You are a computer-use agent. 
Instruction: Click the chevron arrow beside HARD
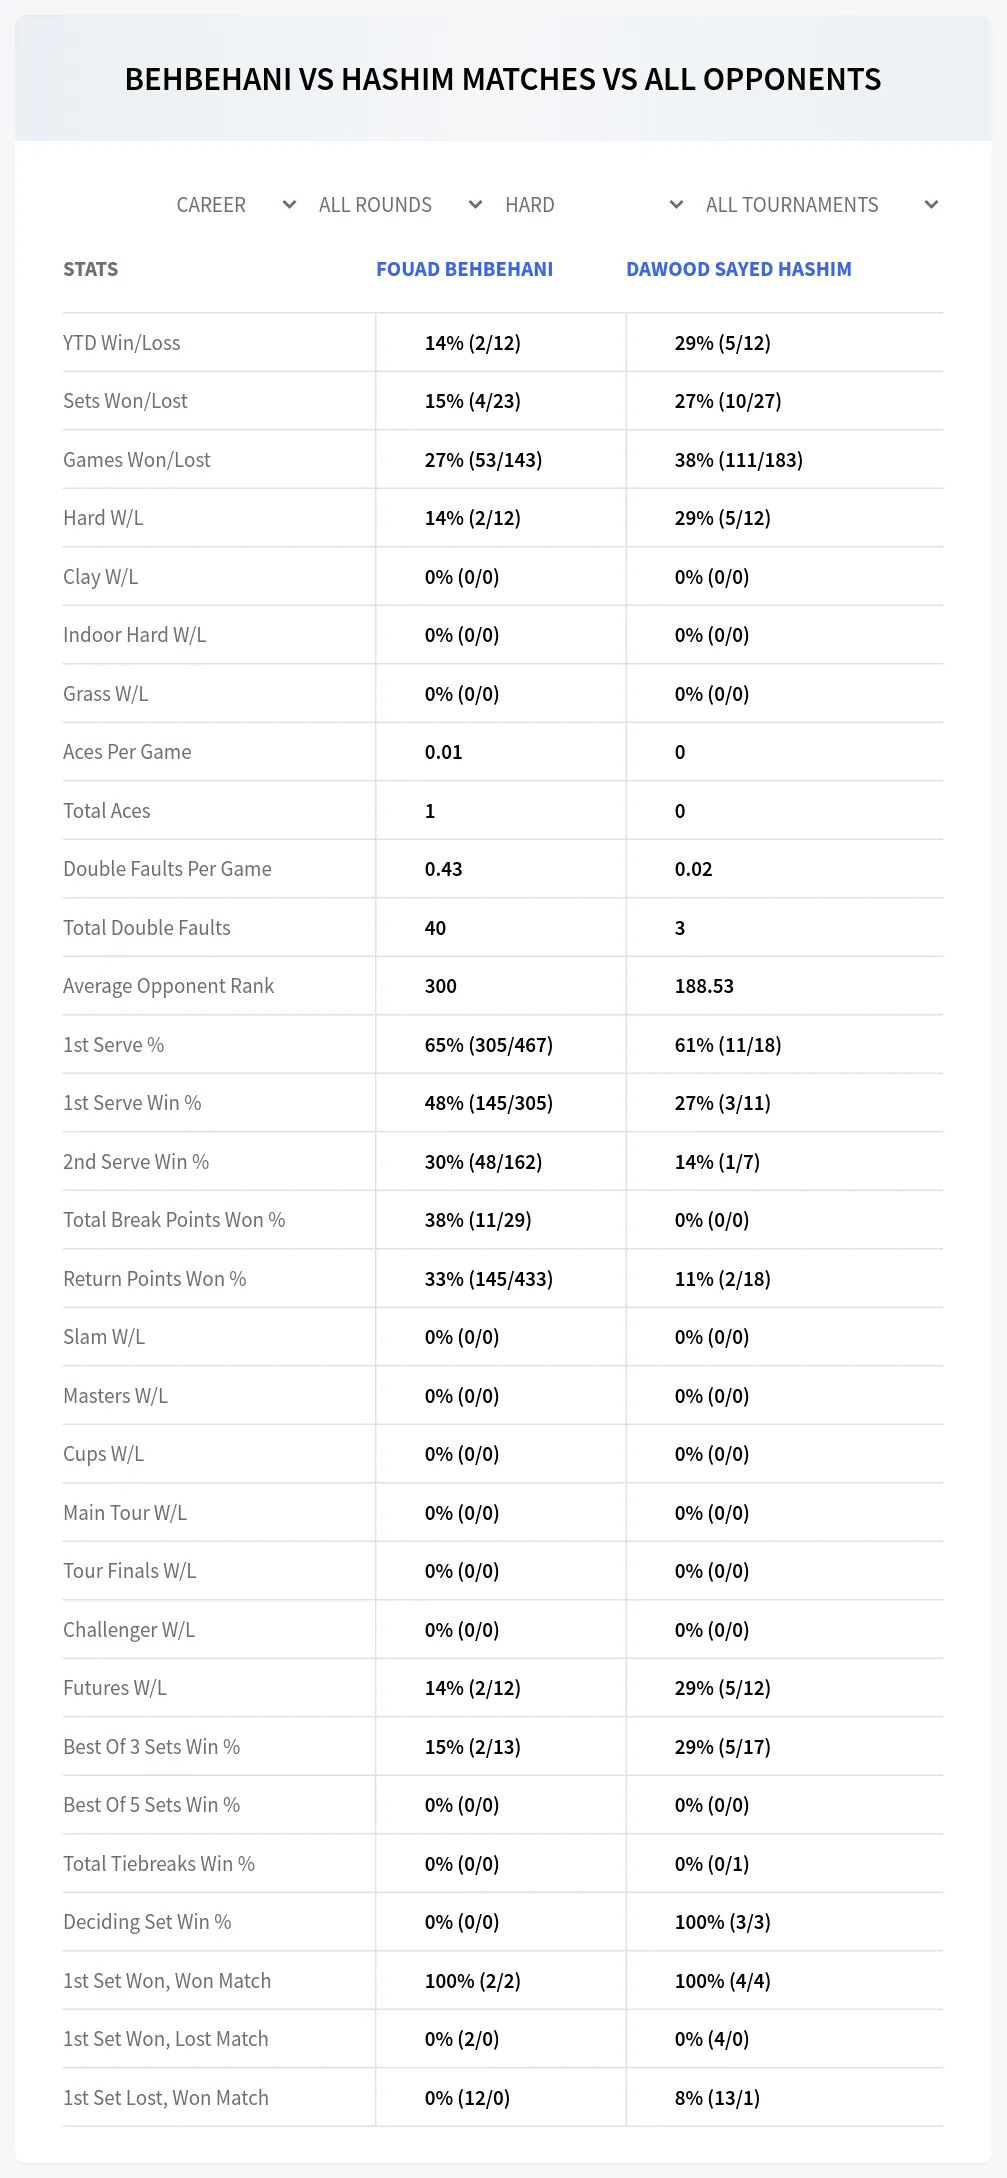(676, 205)
